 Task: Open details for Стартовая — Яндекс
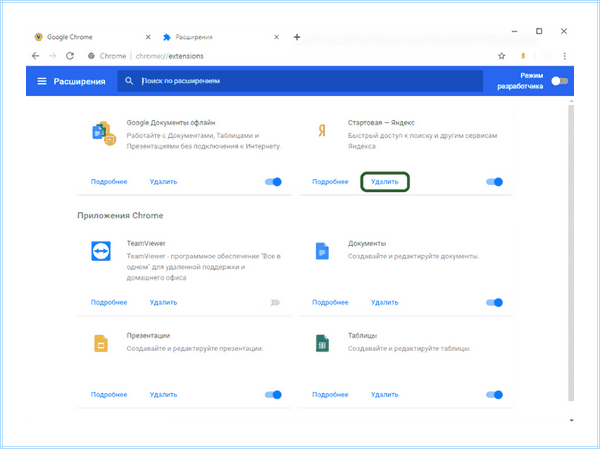pos(330,181)
